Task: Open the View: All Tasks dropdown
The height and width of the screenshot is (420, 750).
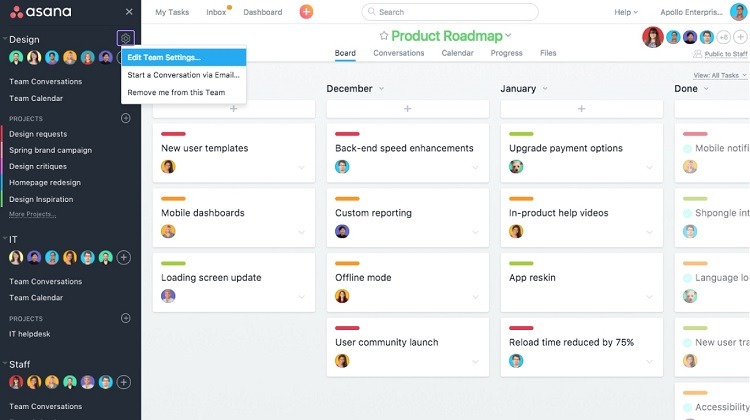Action: coord(718,75)
